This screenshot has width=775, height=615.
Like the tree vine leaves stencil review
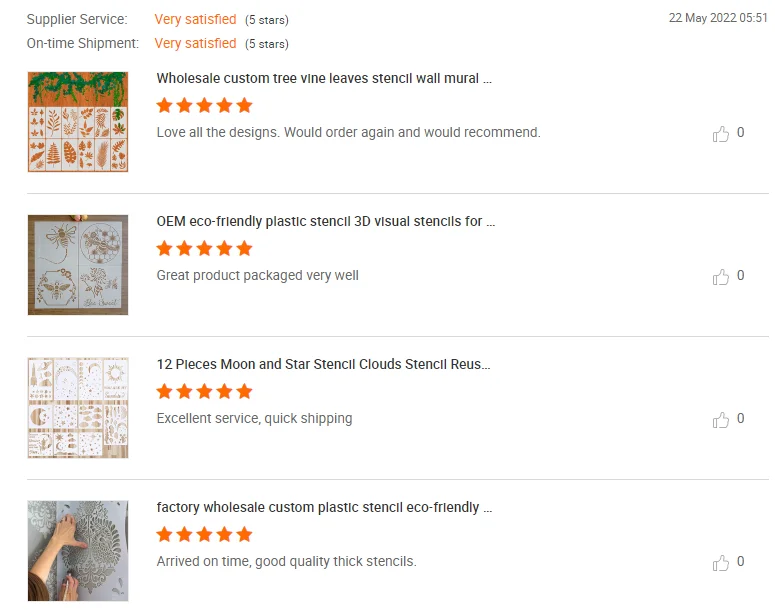pyautogui.click(x=720, y=133)
